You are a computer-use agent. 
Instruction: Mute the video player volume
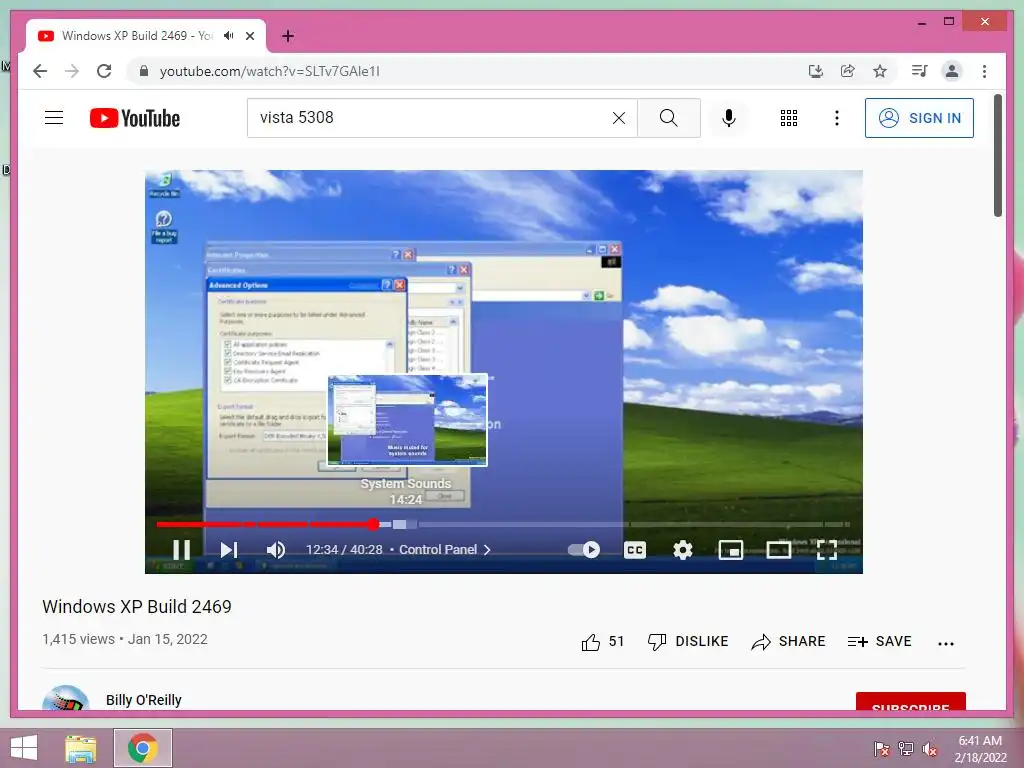tap(276, 550)
